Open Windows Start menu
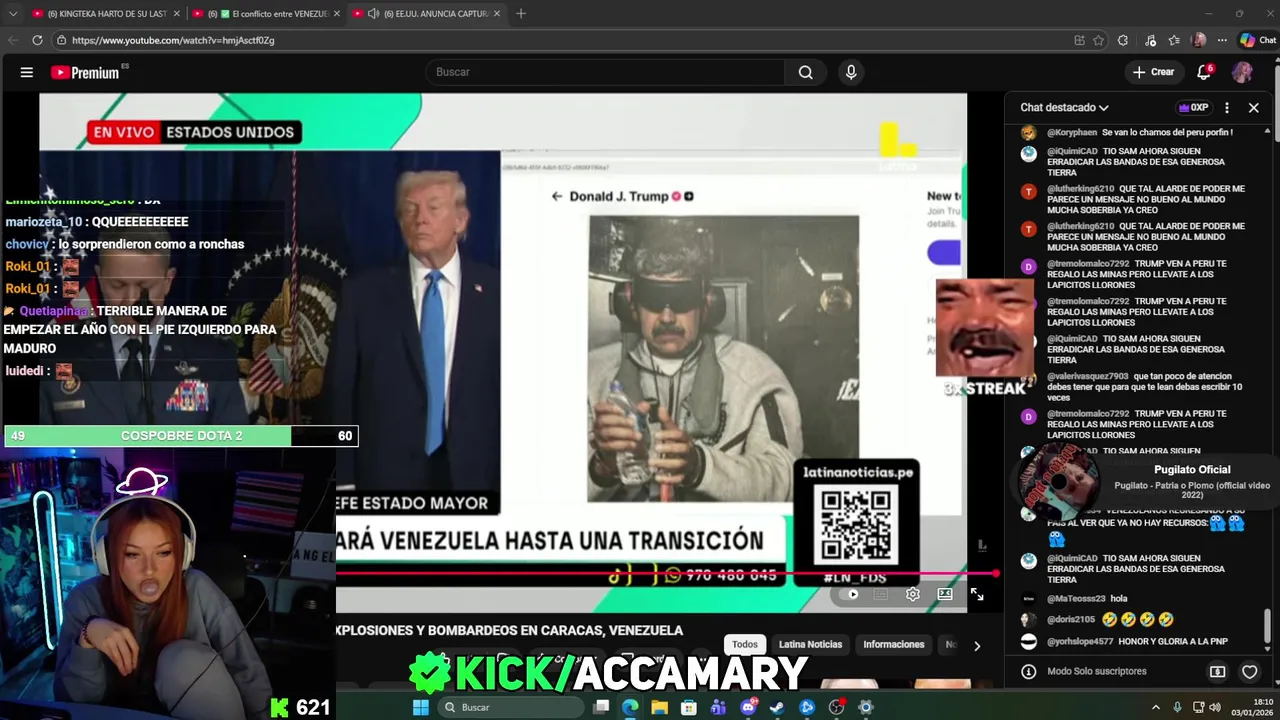This screenshot has width=1280, height=720. pos(421,707)
